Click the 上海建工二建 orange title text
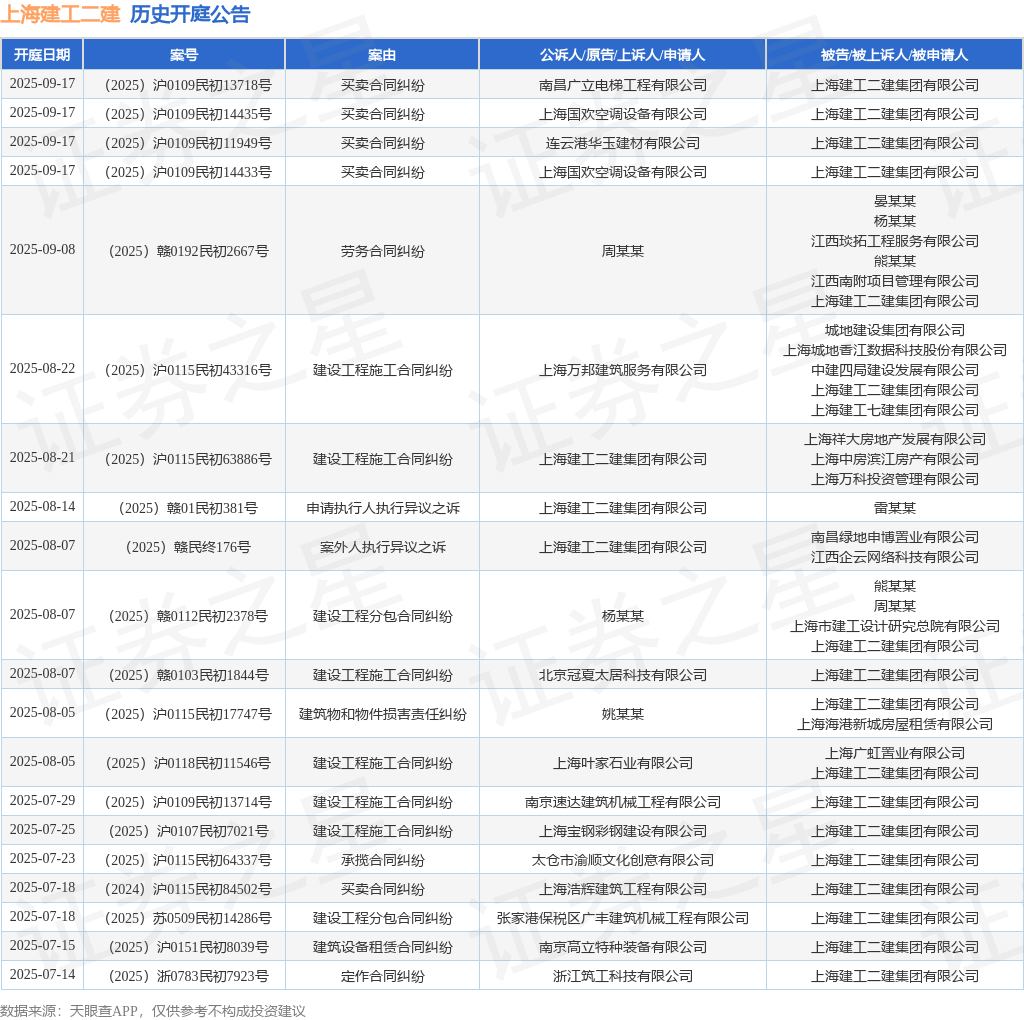The height and width of the screenshot is (1020, 1024). pos(60,14)
